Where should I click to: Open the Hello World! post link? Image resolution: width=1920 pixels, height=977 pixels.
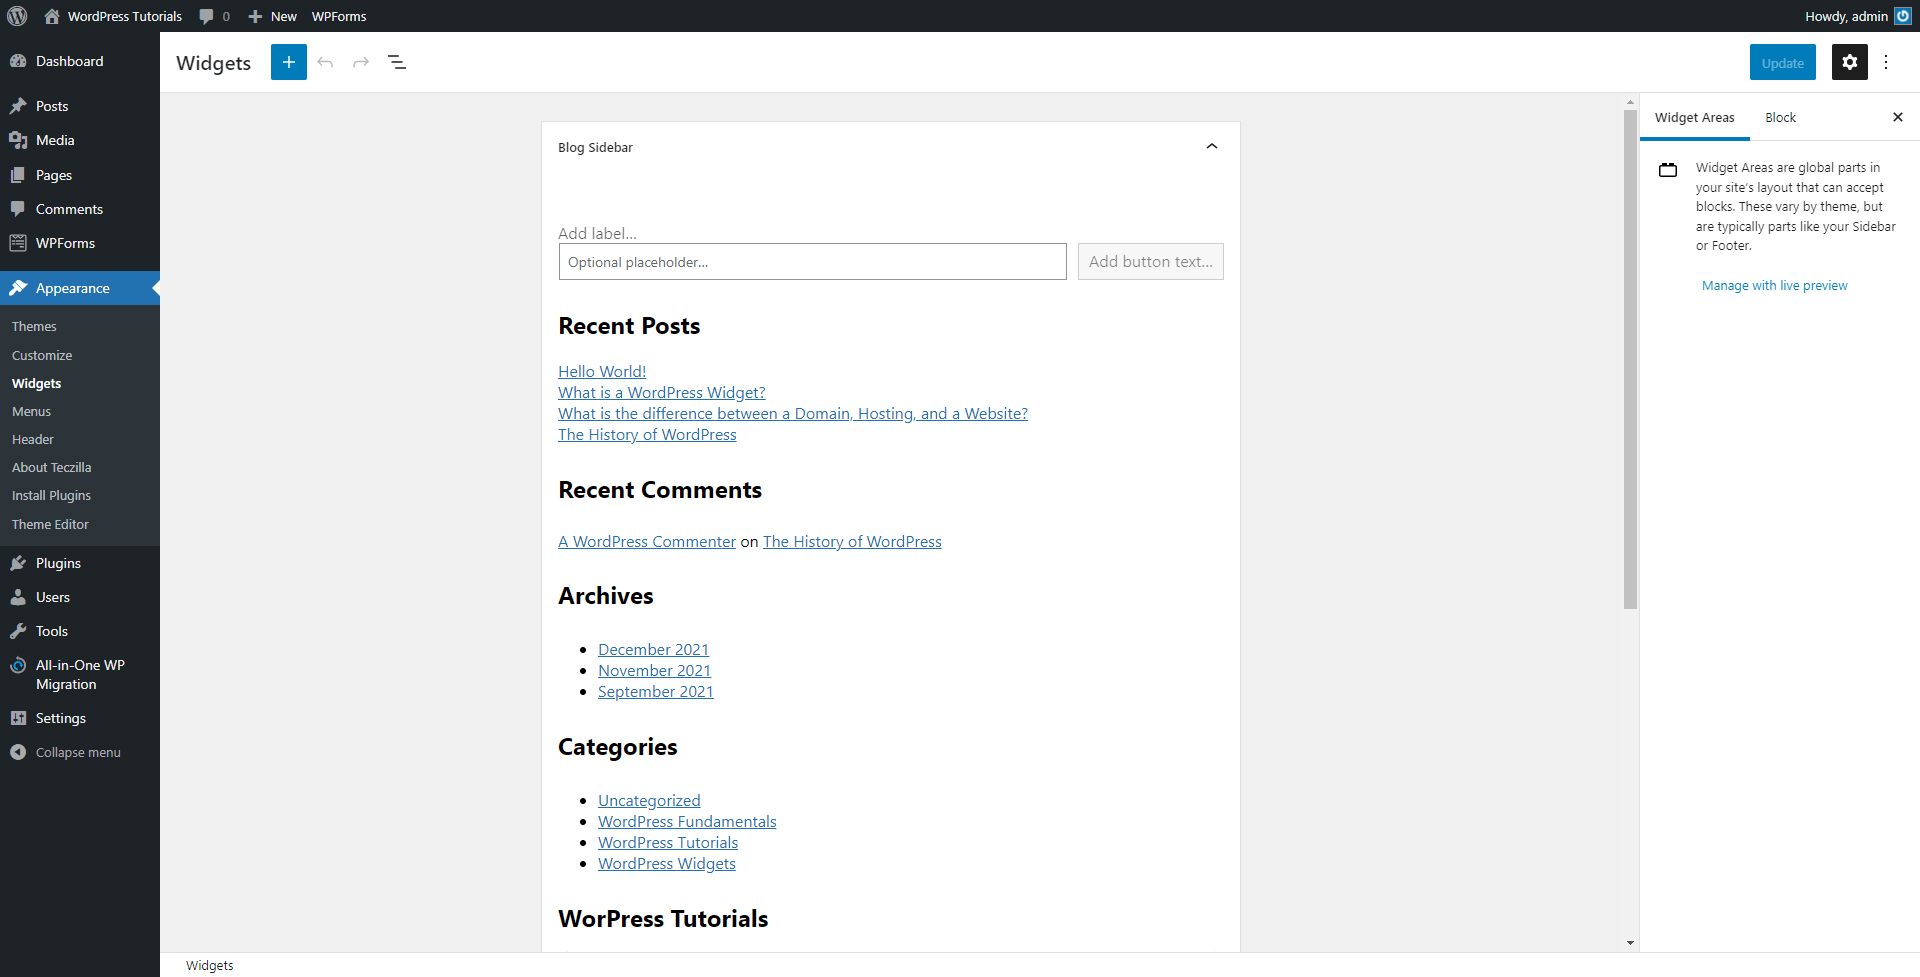pyautogui.click(x=602, y=372)
